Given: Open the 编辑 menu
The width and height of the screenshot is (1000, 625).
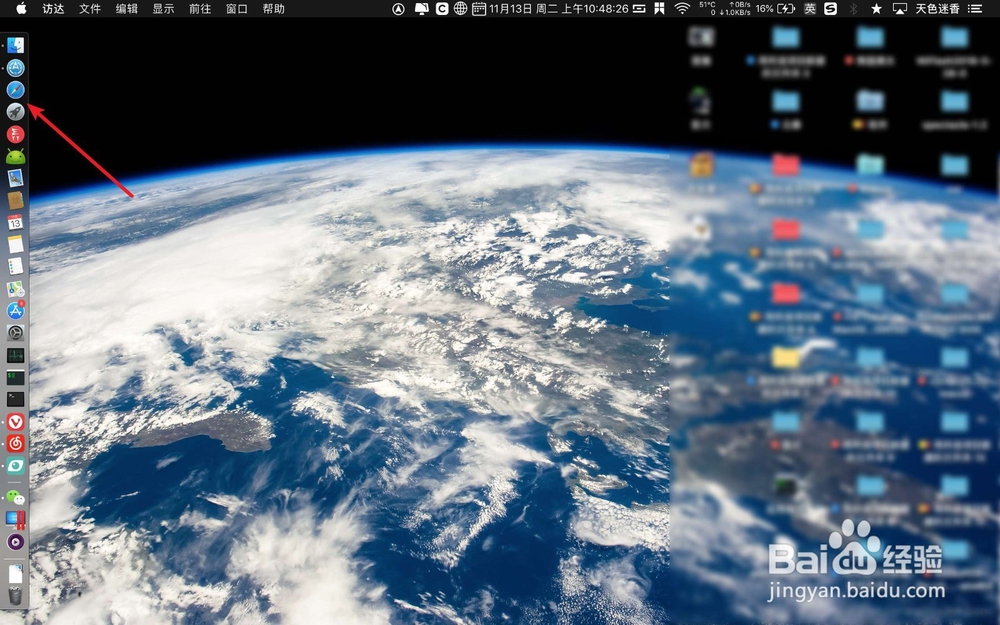Looking at the screenshot, I should (127, 9).
